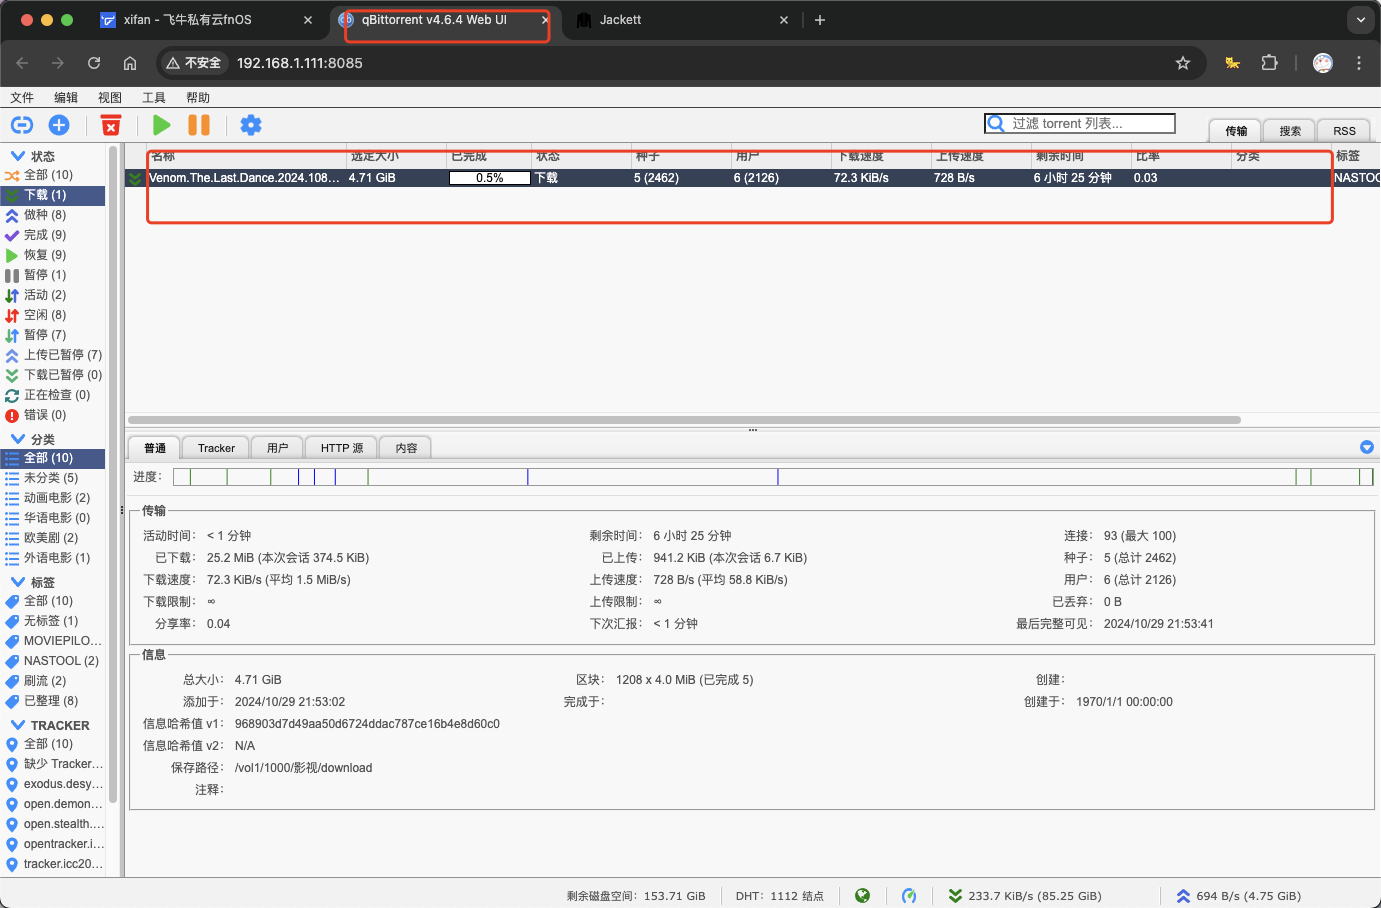This screenshot has height=908, width=1381.
Task: Click the globe connection status icon
Action: [x=863, y=896]
